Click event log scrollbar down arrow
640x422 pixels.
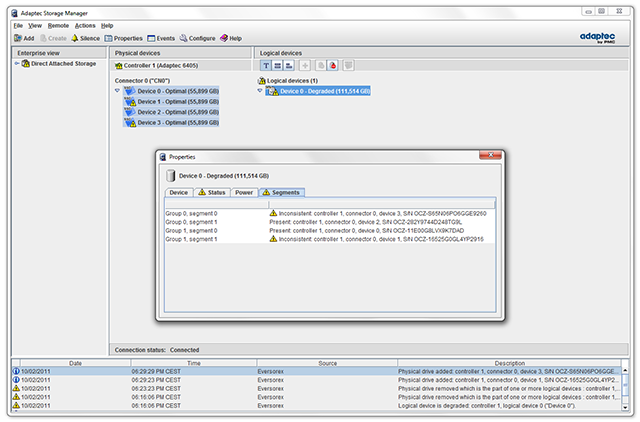point(625,407)
